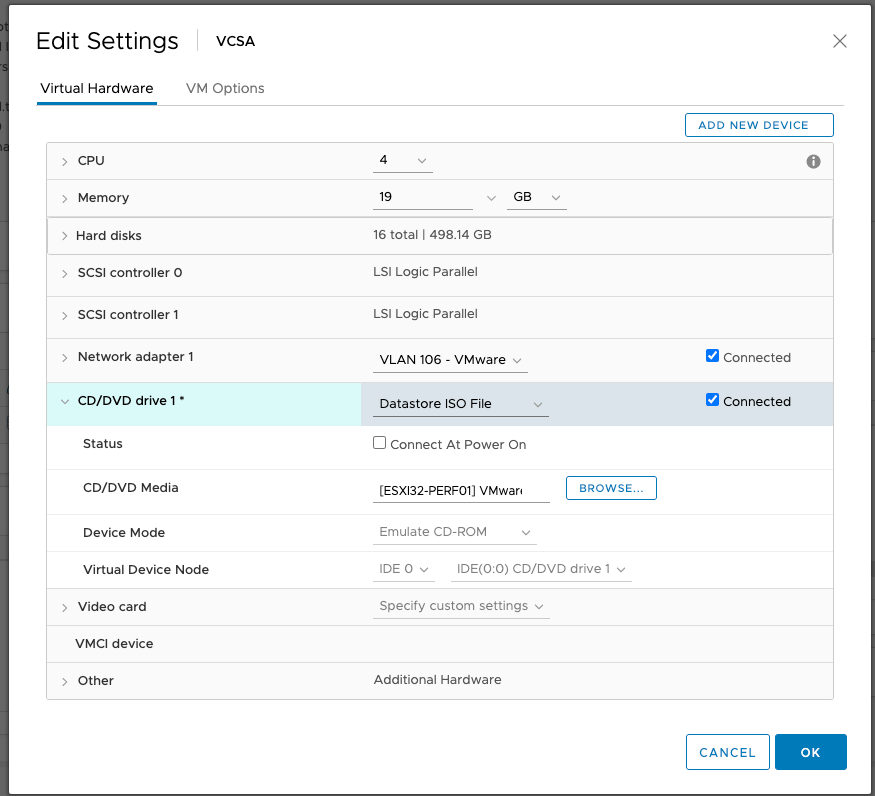Expand Network adapter 1 details
This screenshot has height=796, width=875.
65,357
